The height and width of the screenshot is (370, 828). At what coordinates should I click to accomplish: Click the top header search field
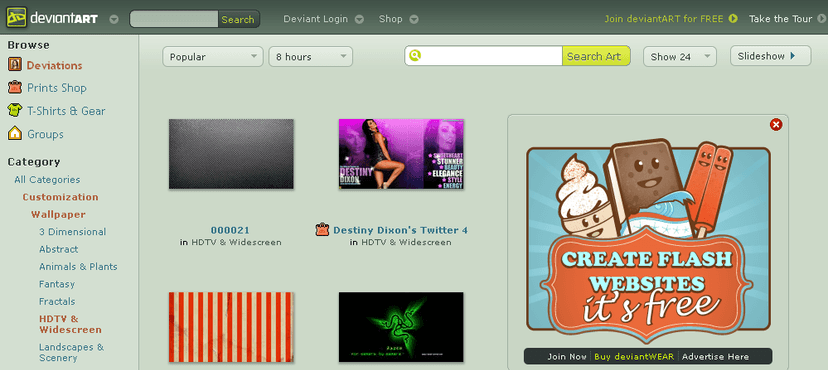click(x=174, y=19)
